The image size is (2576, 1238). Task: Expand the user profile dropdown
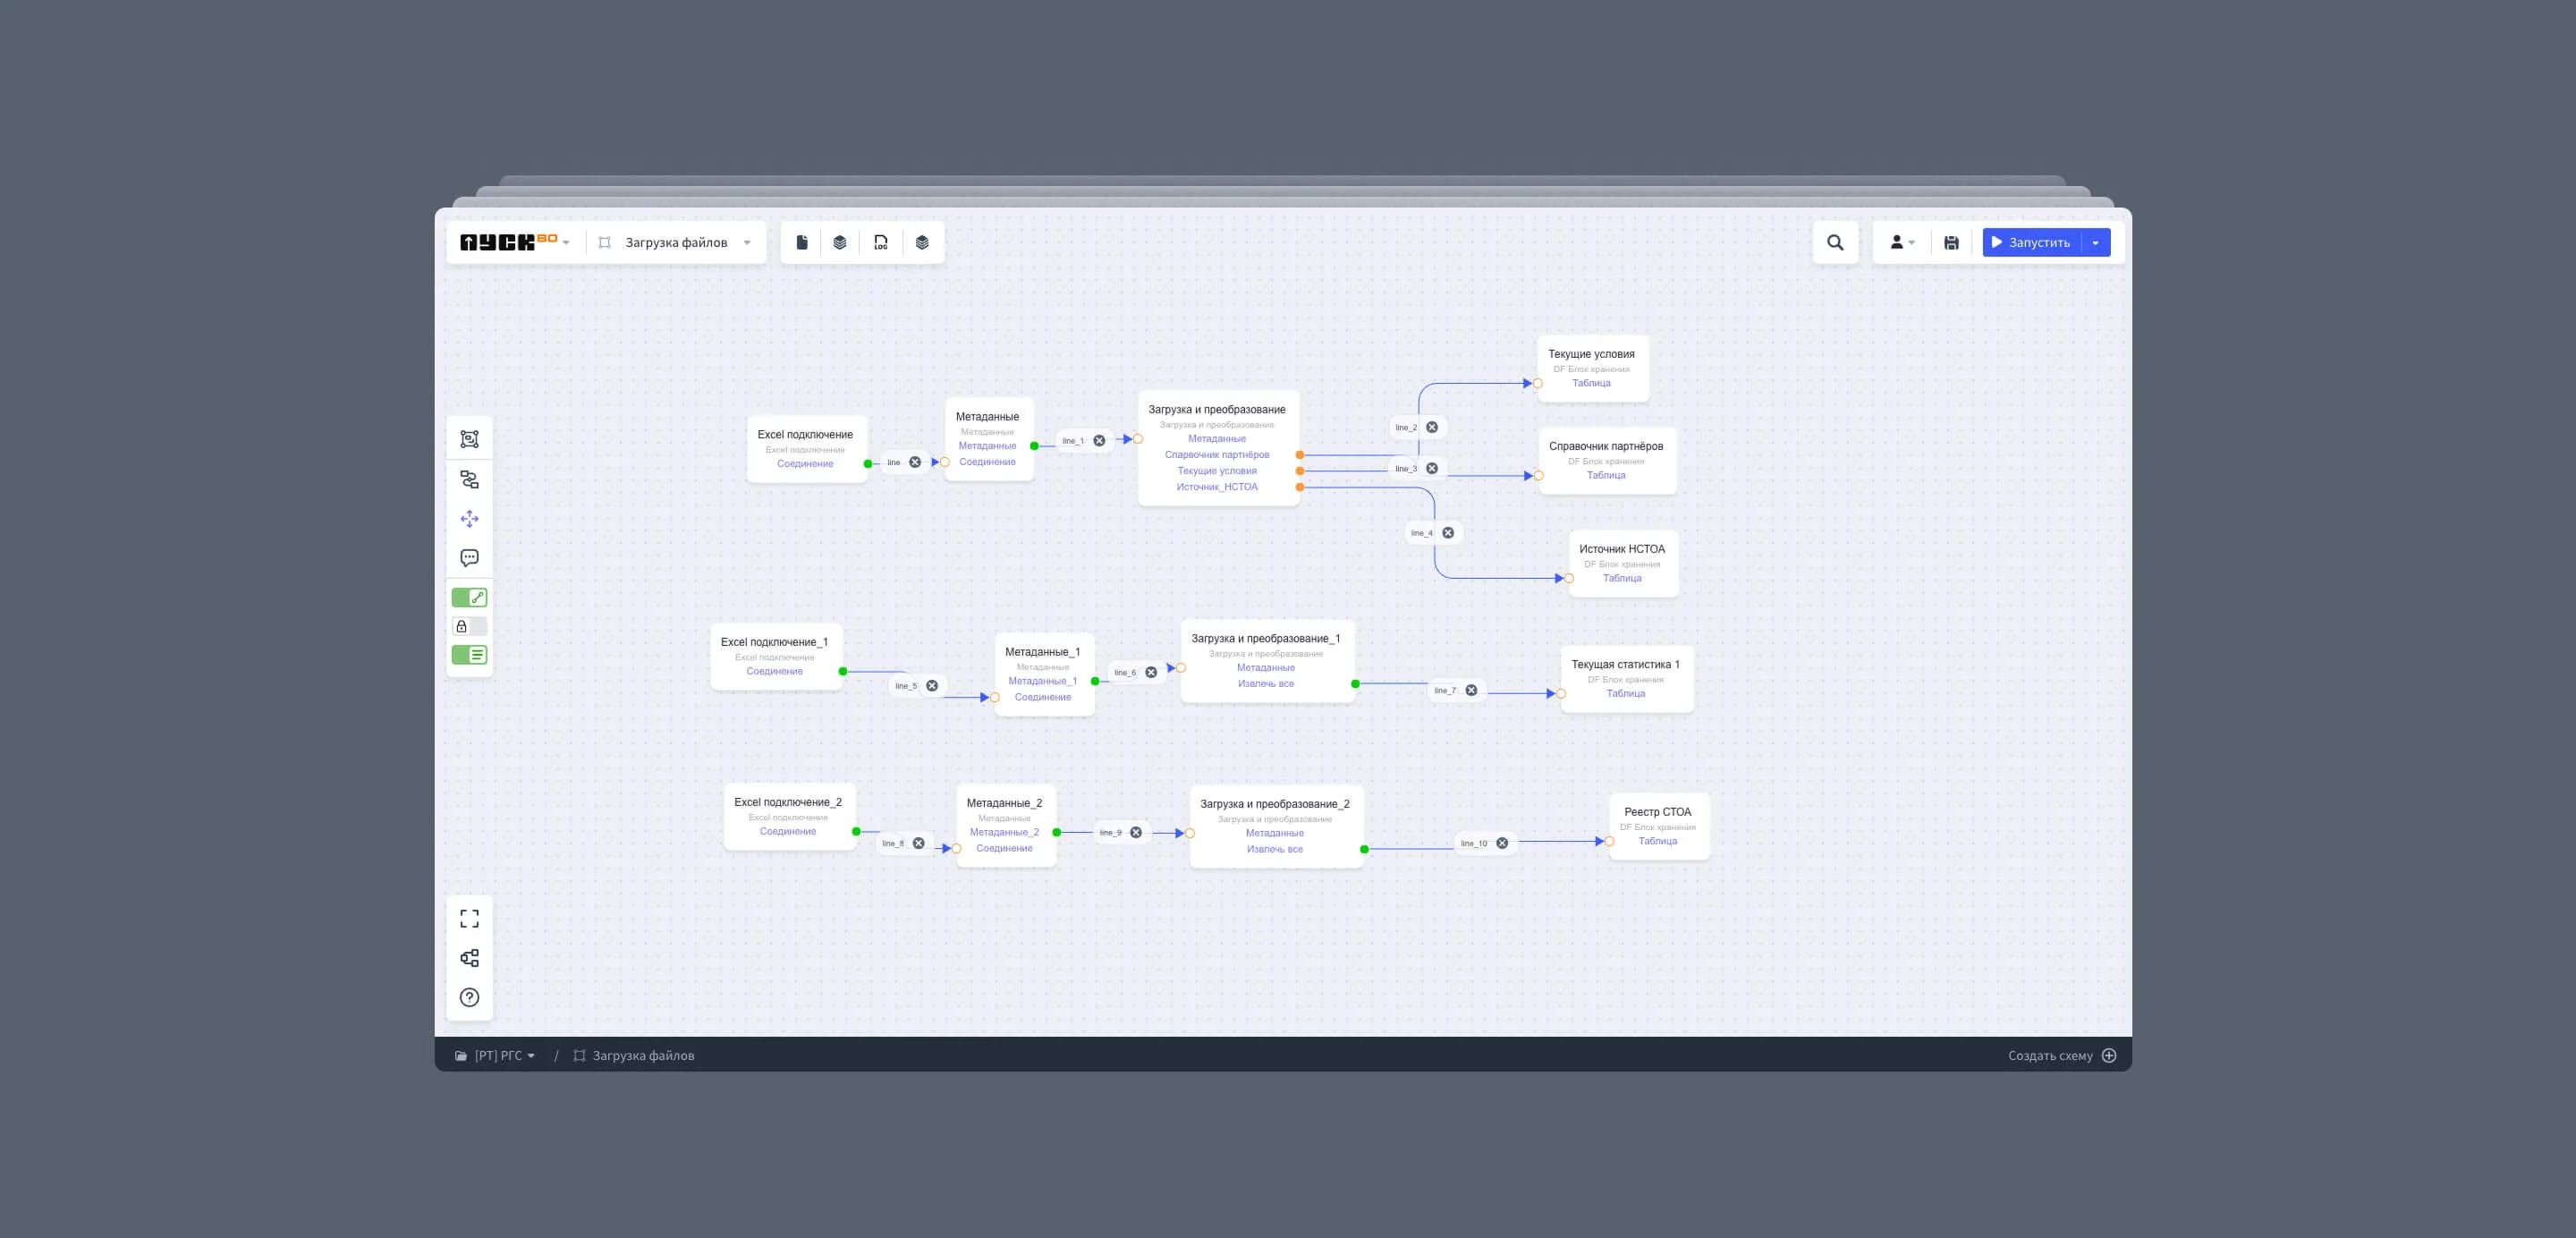(1902, 243)
